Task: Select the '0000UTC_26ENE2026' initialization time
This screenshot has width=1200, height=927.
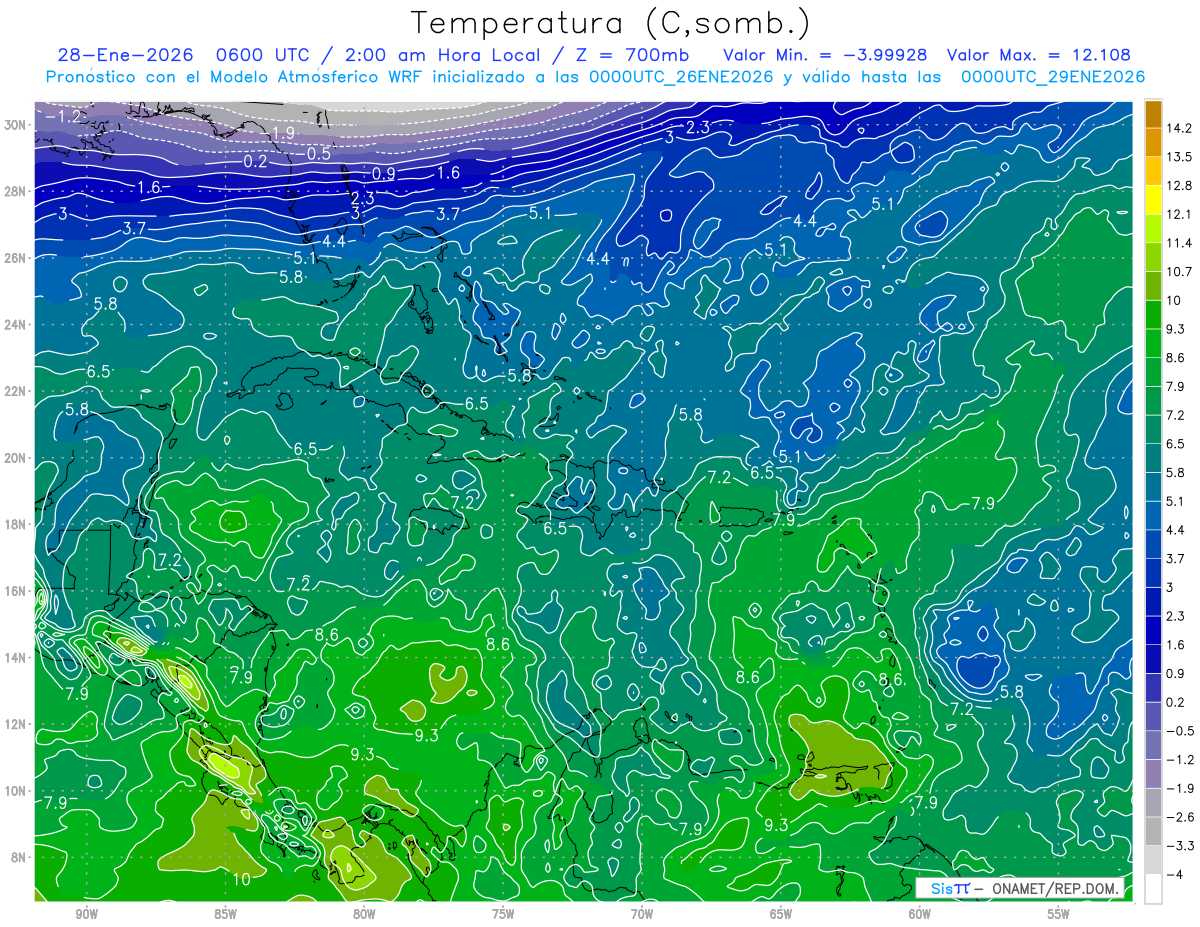Action: click(681, 76)
